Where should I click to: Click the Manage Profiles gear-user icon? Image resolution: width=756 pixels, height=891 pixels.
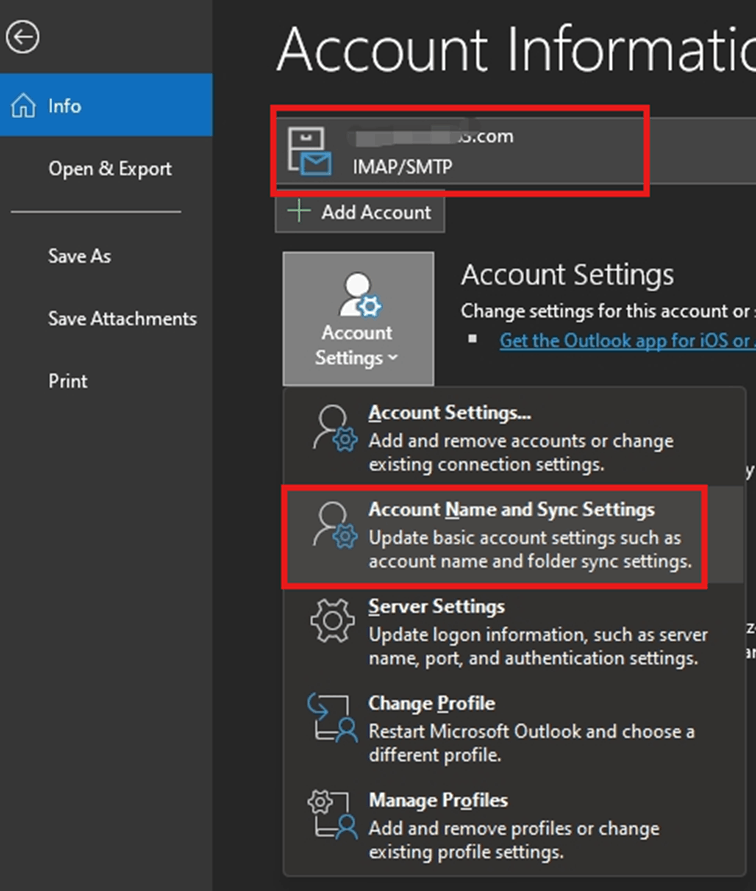[333, 814]
